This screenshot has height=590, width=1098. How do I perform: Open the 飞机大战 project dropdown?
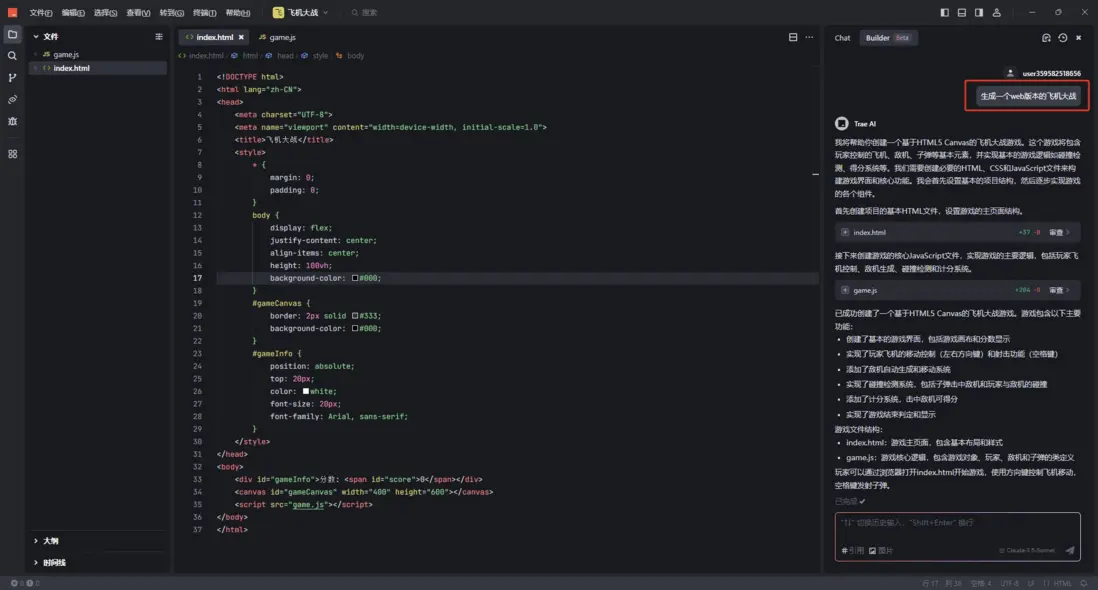click(x=302, y=13)
